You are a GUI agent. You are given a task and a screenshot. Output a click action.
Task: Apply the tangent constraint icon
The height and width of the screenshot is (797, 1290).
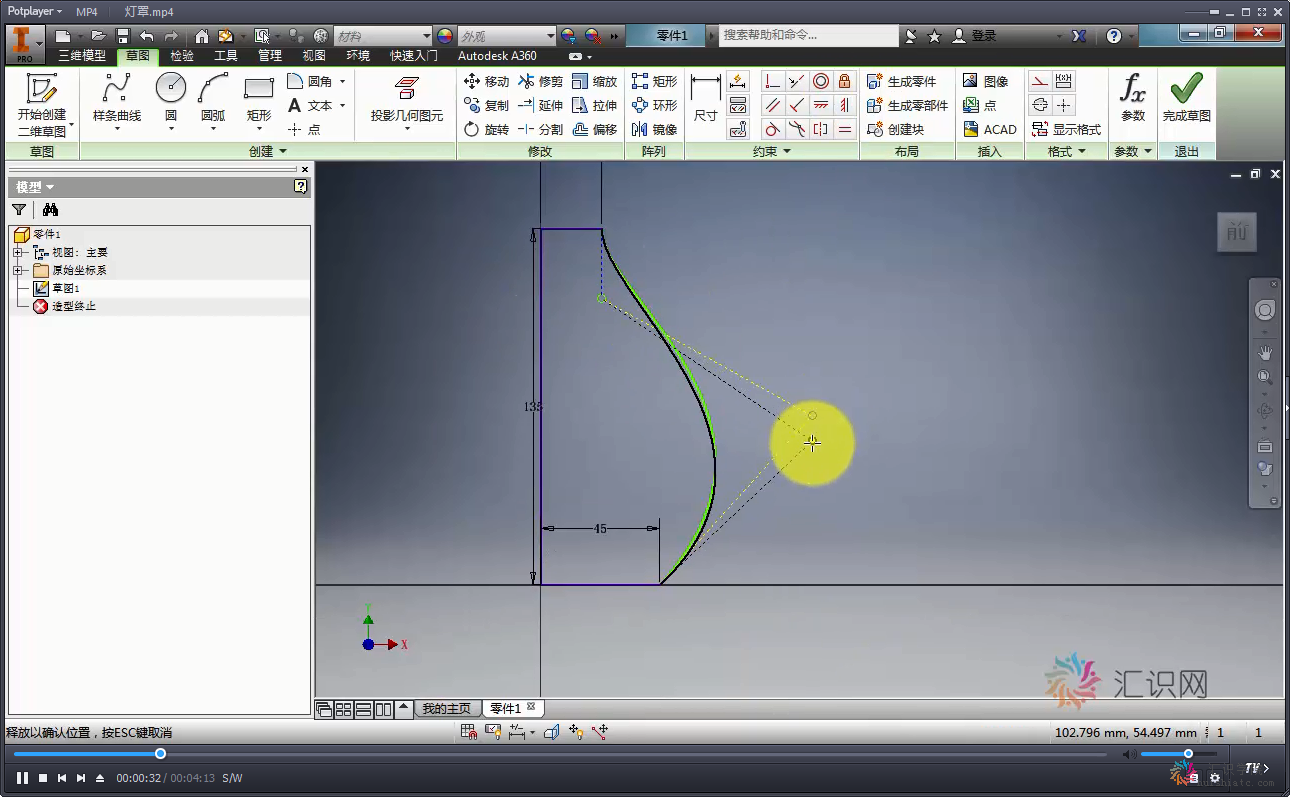coord(772,129)
